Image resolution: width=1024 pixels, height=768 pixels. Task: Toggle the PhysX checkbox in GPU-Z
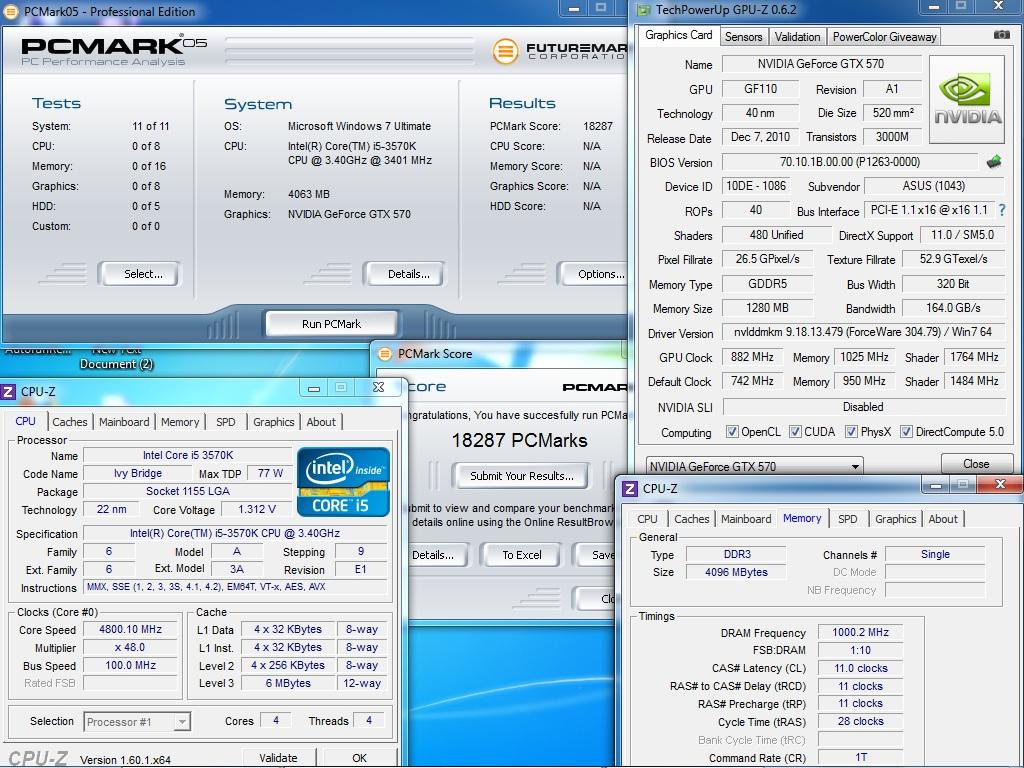click(x=851, y=432)
